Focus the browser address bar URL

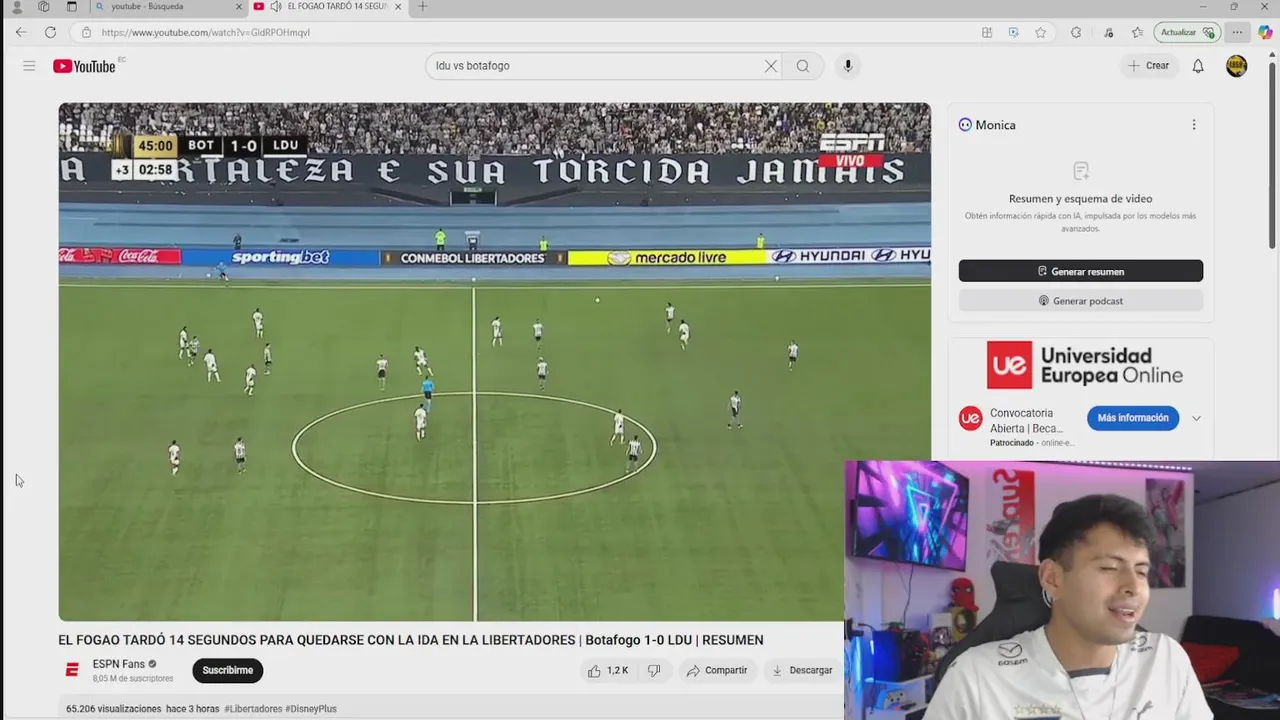[205, 32]
